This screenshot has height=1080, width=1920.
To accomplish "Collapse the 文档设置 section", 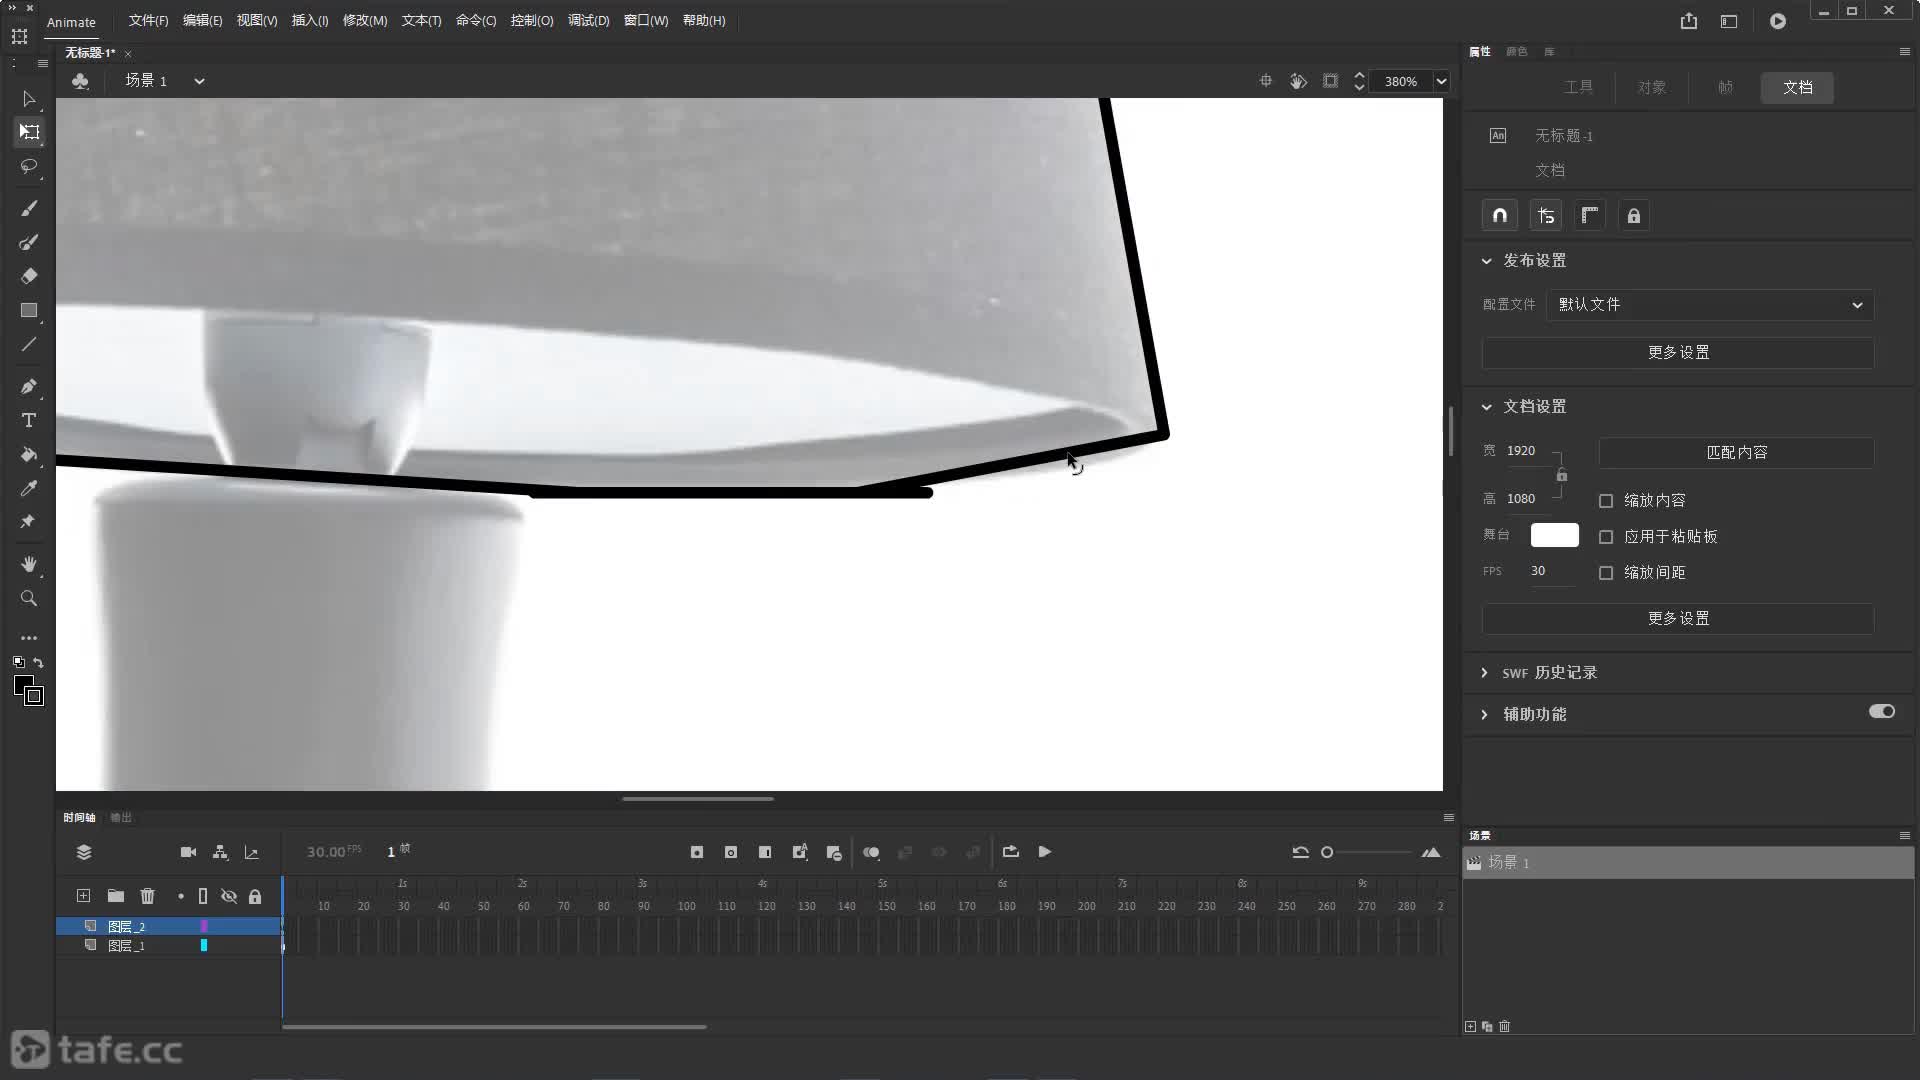I will [1487, 407].
